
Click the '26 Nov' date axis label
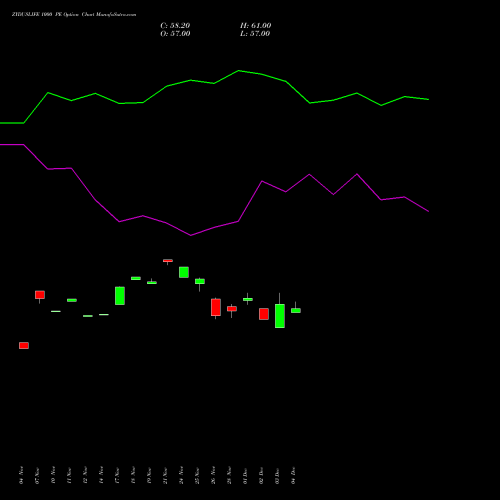tap(213, 475)
